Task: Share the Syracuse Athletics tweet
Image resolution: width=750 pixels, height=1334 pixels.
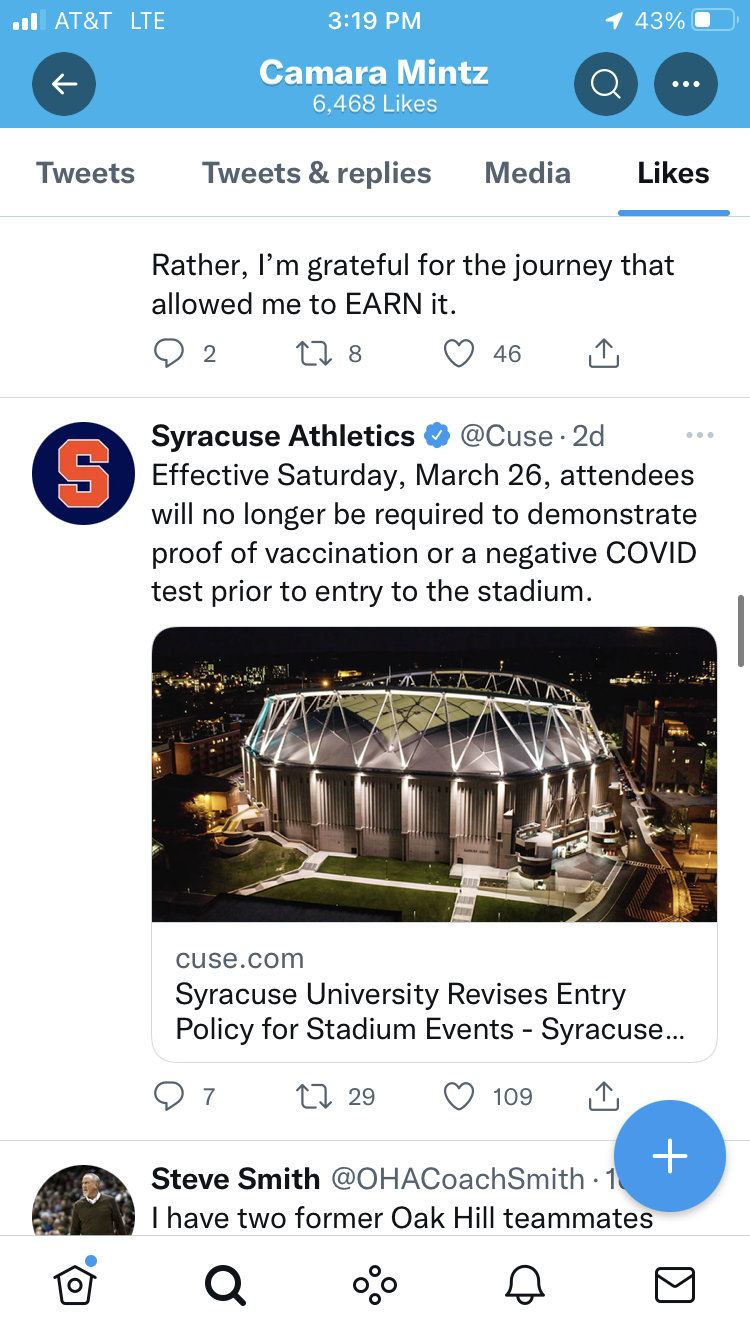Action: click(603, 1097)
